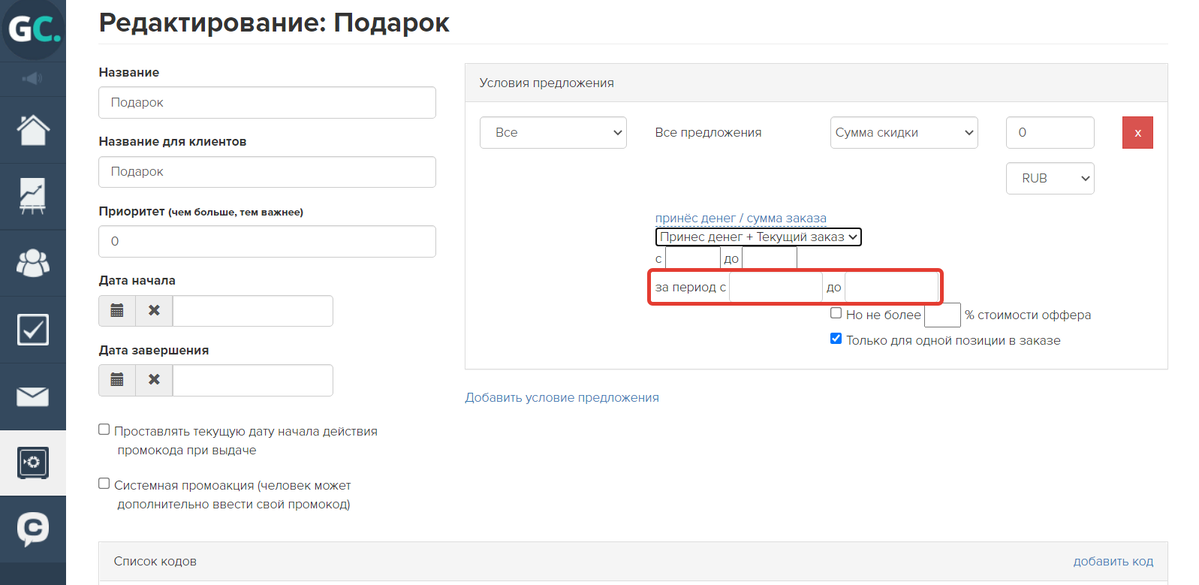Screen dimensions: 1199x585
Task: Click 'Добавить условие предложения' link
Action: click(562, 398)
